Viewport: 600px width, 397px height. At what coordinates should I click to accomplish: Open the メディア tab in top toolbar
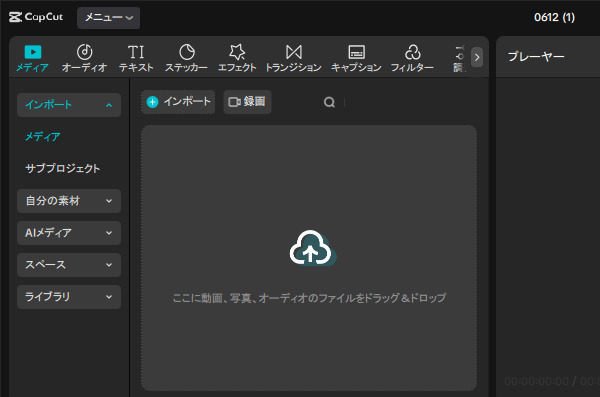(32, 59)
